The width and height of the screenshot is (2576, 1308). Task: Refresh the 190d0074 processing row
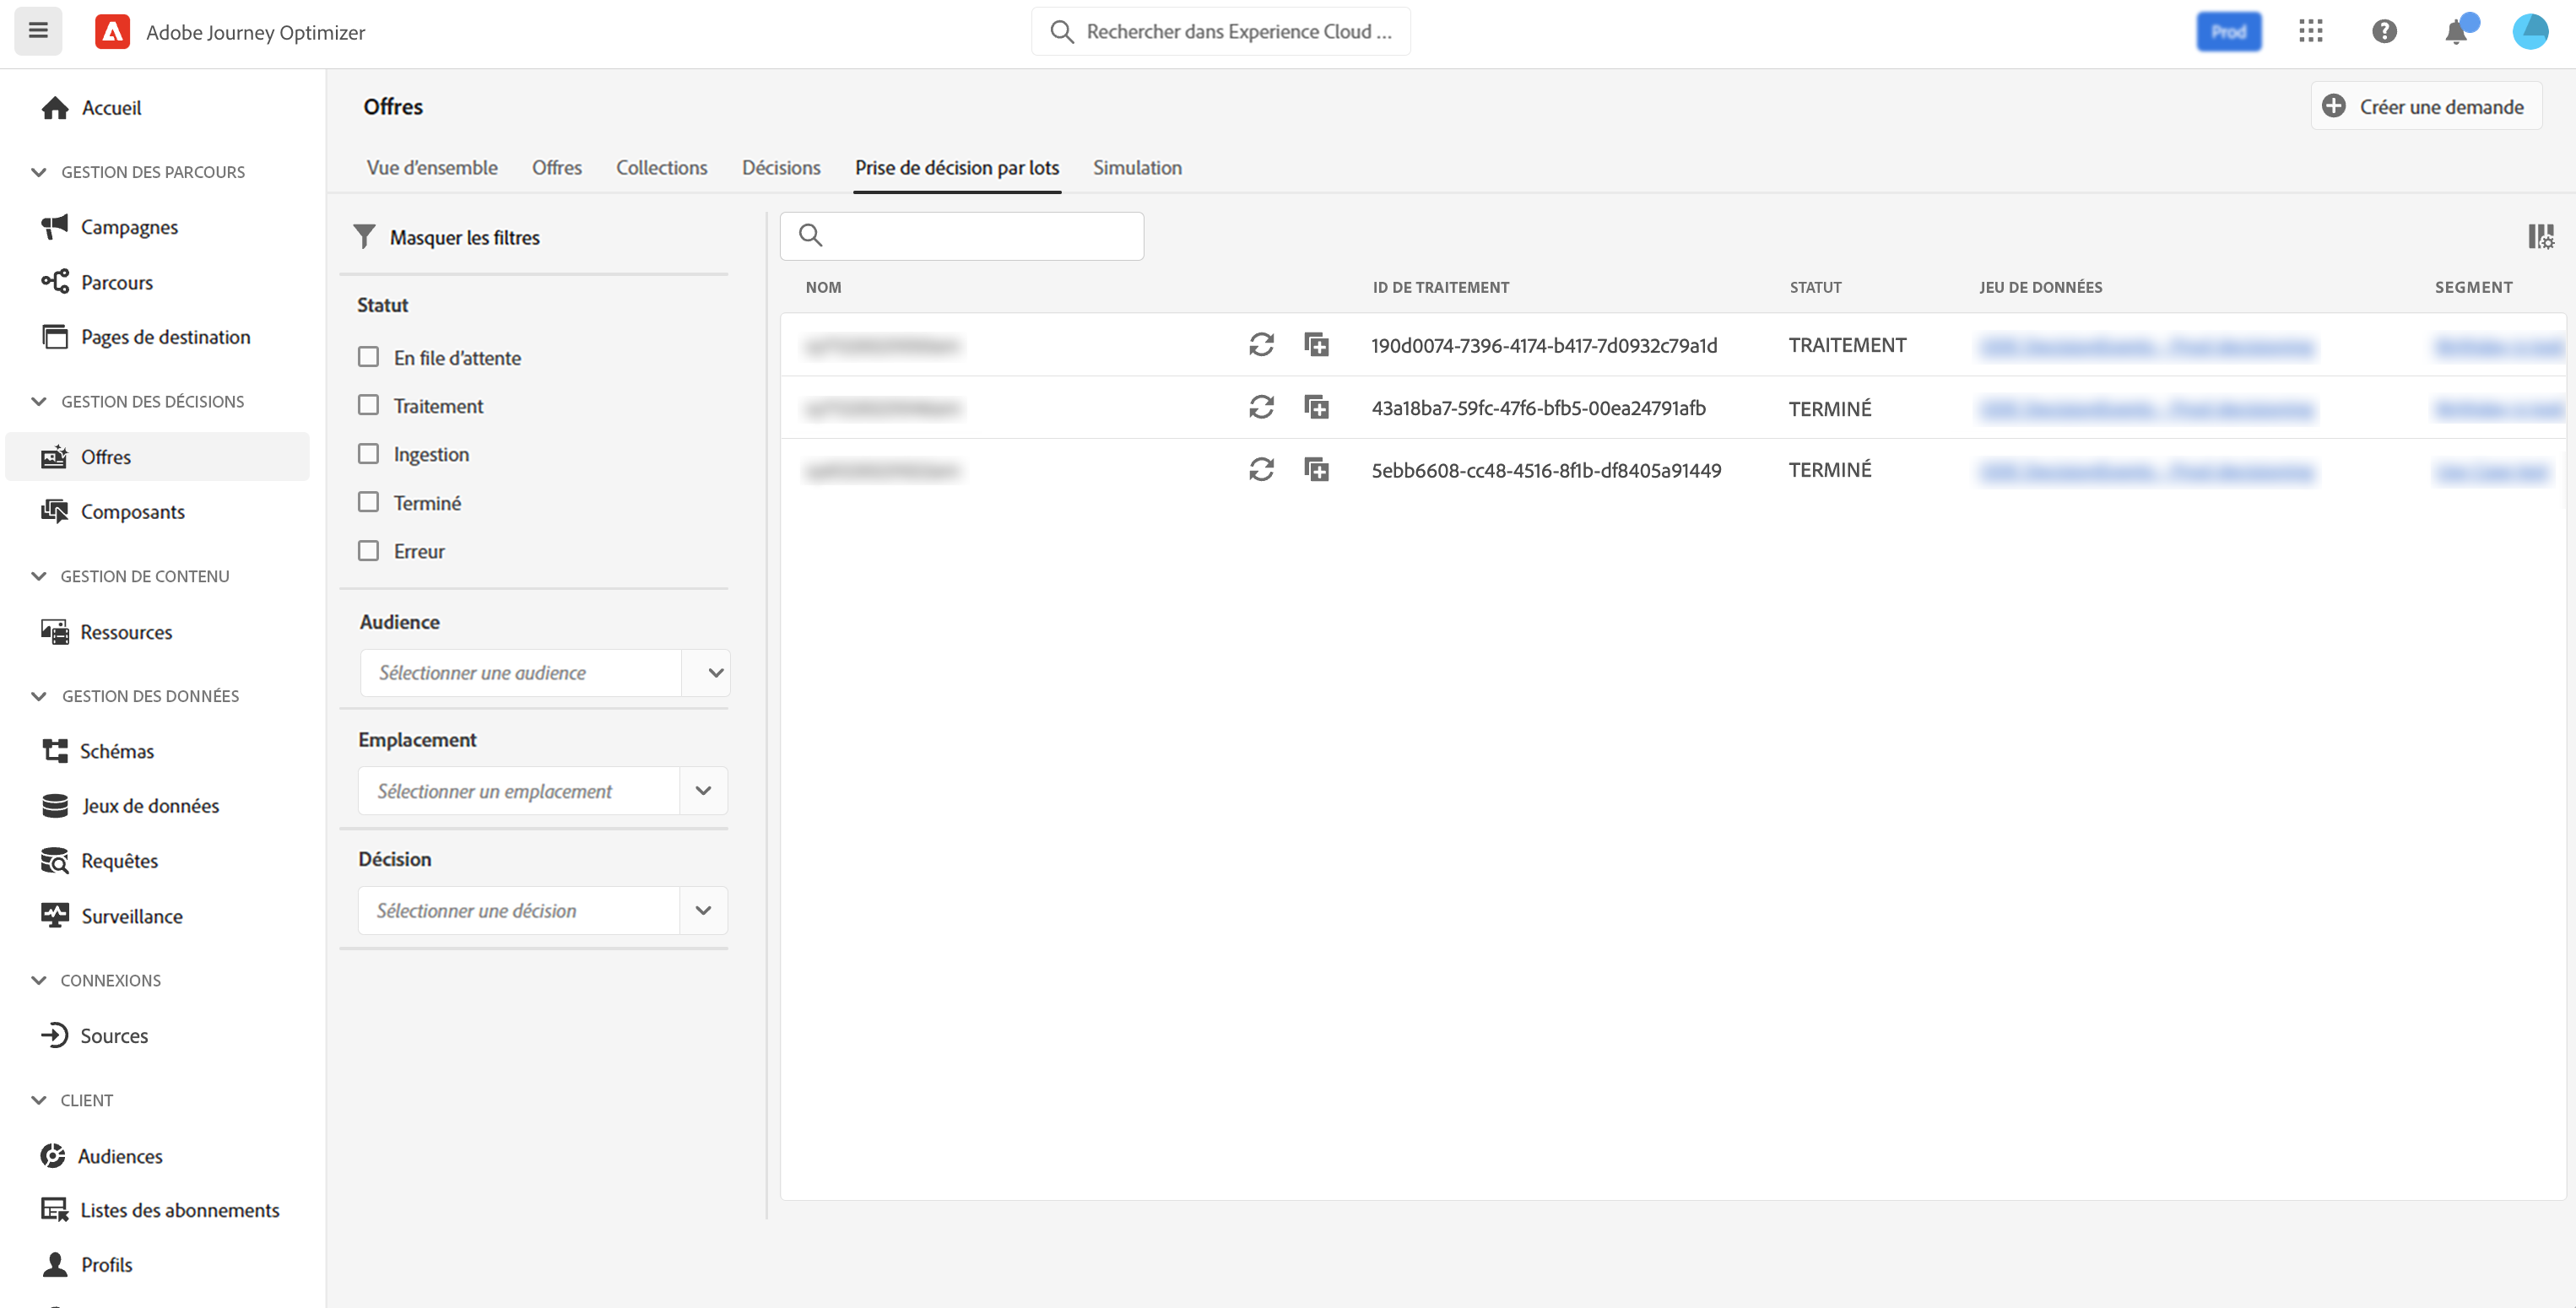[x=1261, y=345]
